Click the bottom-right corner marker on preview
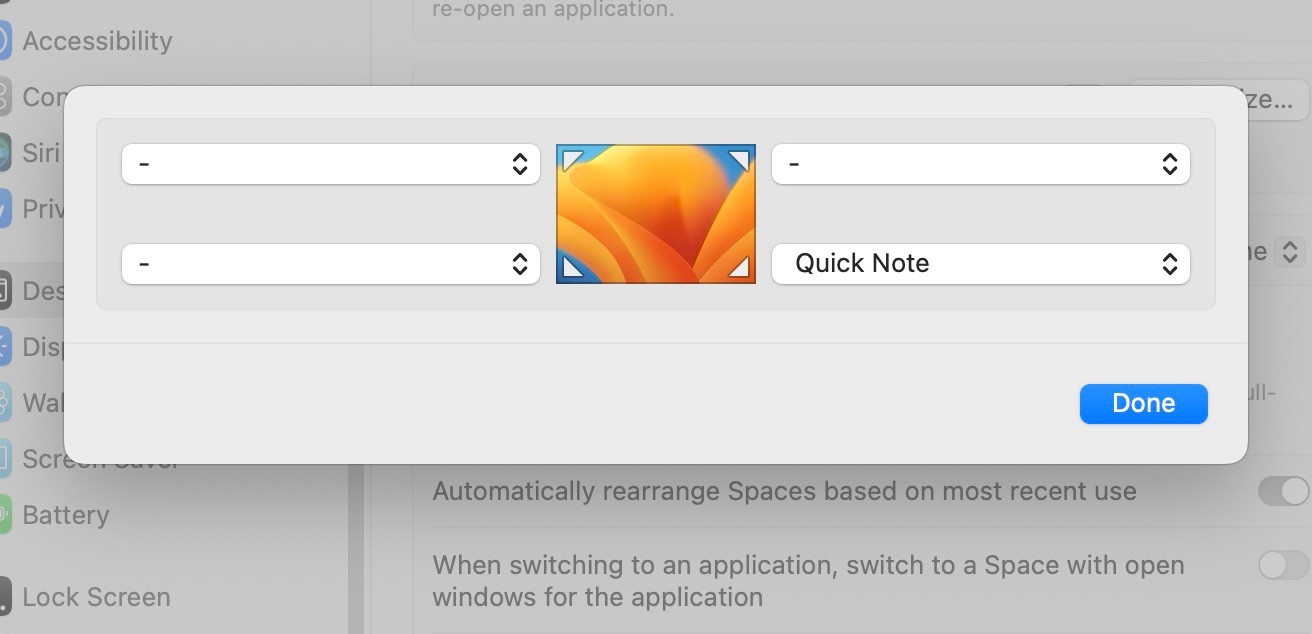This screenshot has height=634, width=1312. (739, 268)
